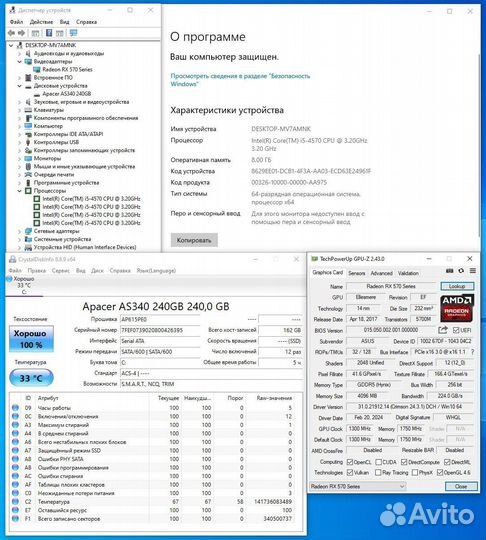The image size is (486, 540).
Task: Click the 33 °C temperature indicator button
Action: (31, 378)
